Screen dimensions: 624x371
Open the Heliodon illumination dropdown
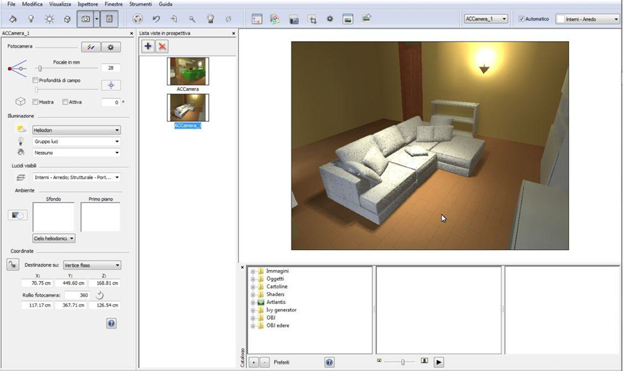click(x=76, y=130)
